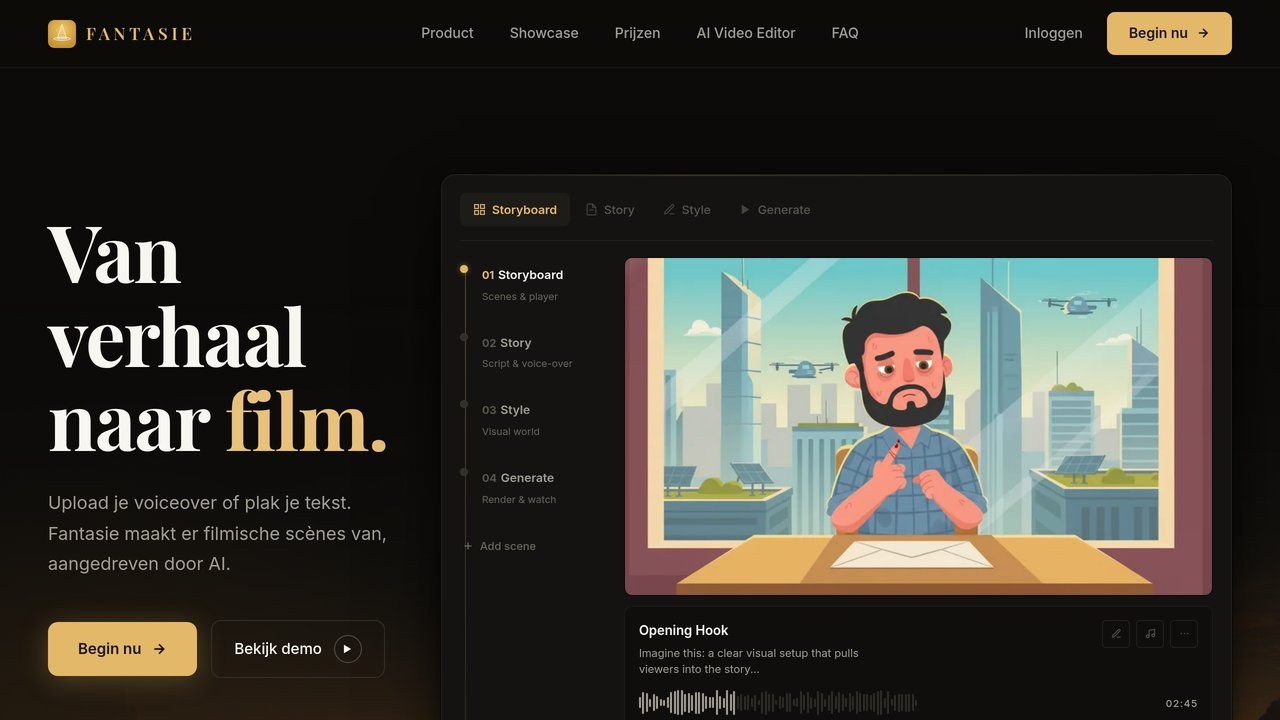Click hero Begin nu button
This screenshot has width=1280, height=720.
pos(122,649)
